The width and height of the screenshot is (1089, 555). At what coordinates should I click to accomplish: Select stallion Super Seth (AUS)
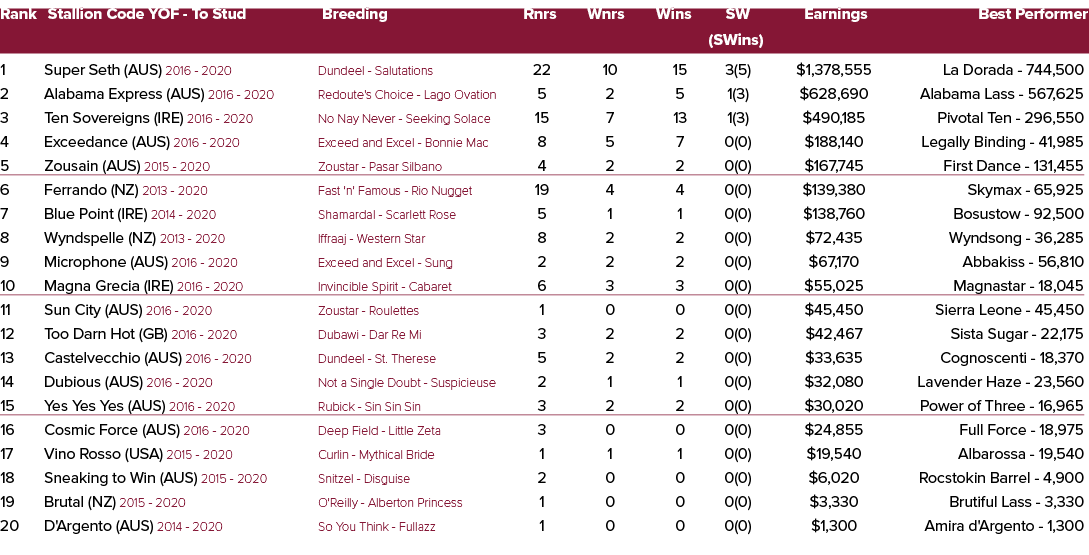(103, 70)
